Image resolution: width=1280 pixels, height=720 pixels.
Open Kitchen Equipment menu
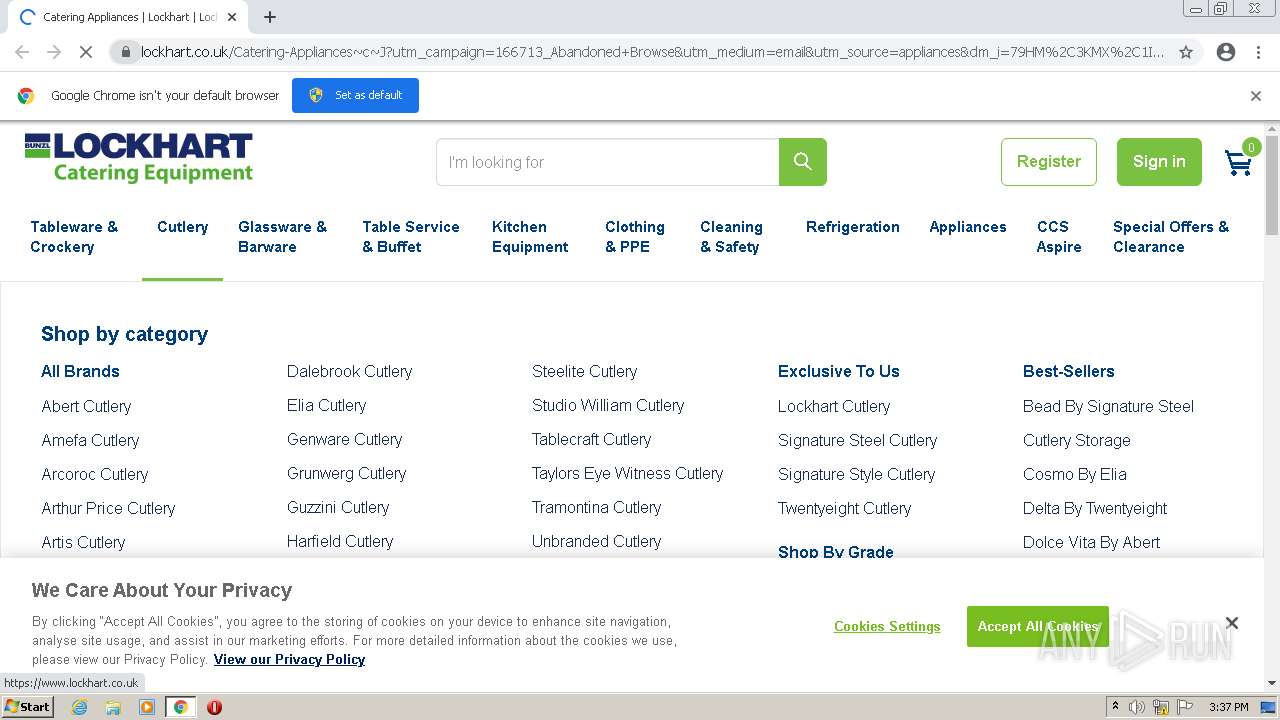pyautogui.click(x=530, y=237)
